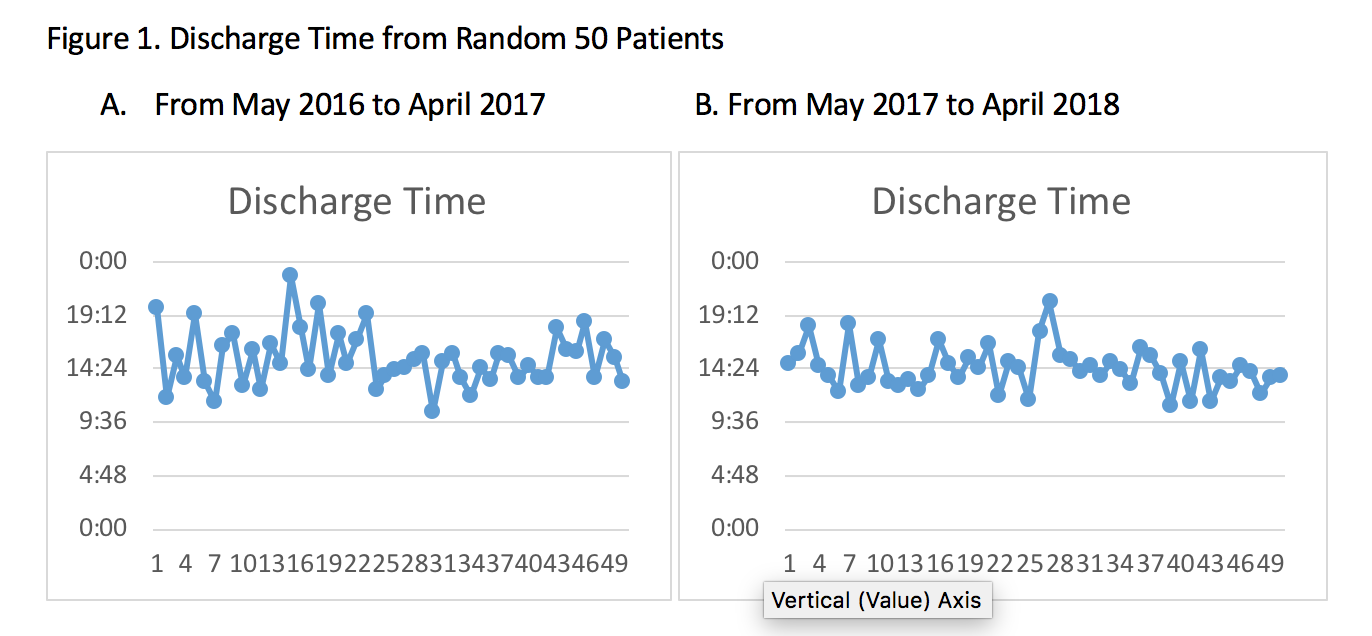Click caption "B. From May 2017 to April 2018"
Image resolution: width=1372 pixels, height=636 pixels.
coord(907,104)
